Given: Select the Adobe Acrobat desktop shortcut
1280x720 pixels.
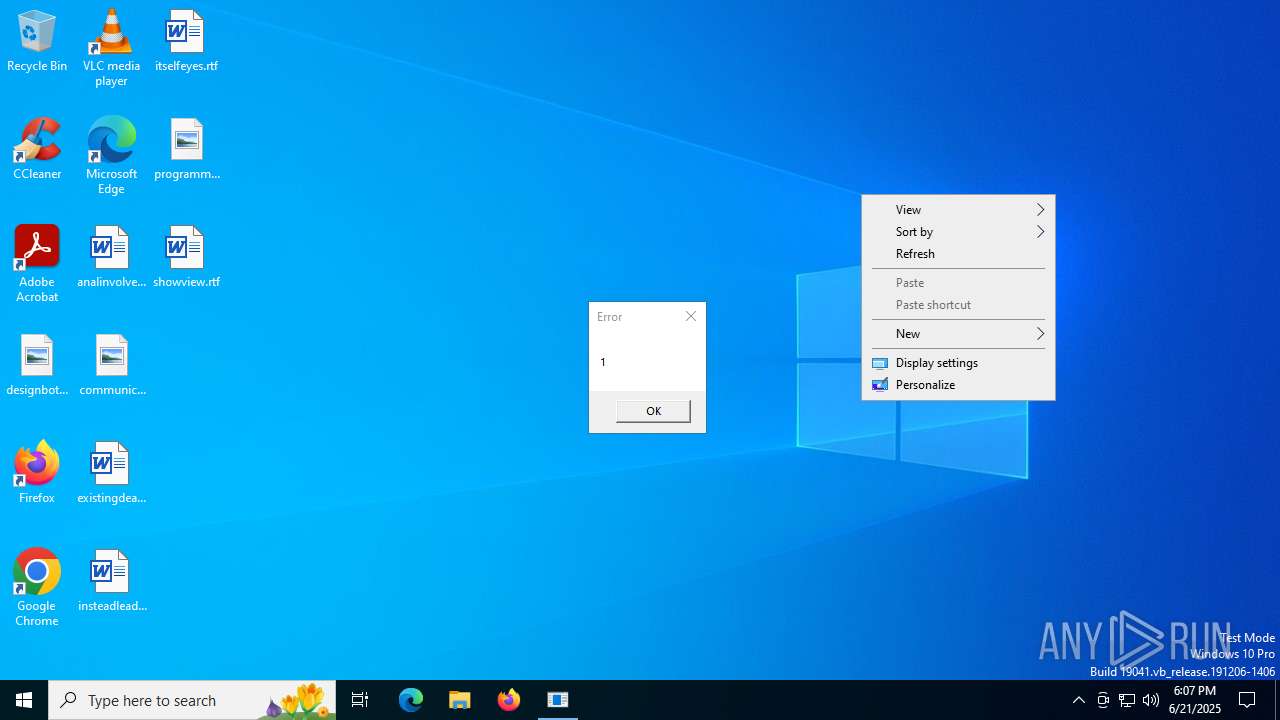Looking at the screenshot, I should [x=37, y=263].
